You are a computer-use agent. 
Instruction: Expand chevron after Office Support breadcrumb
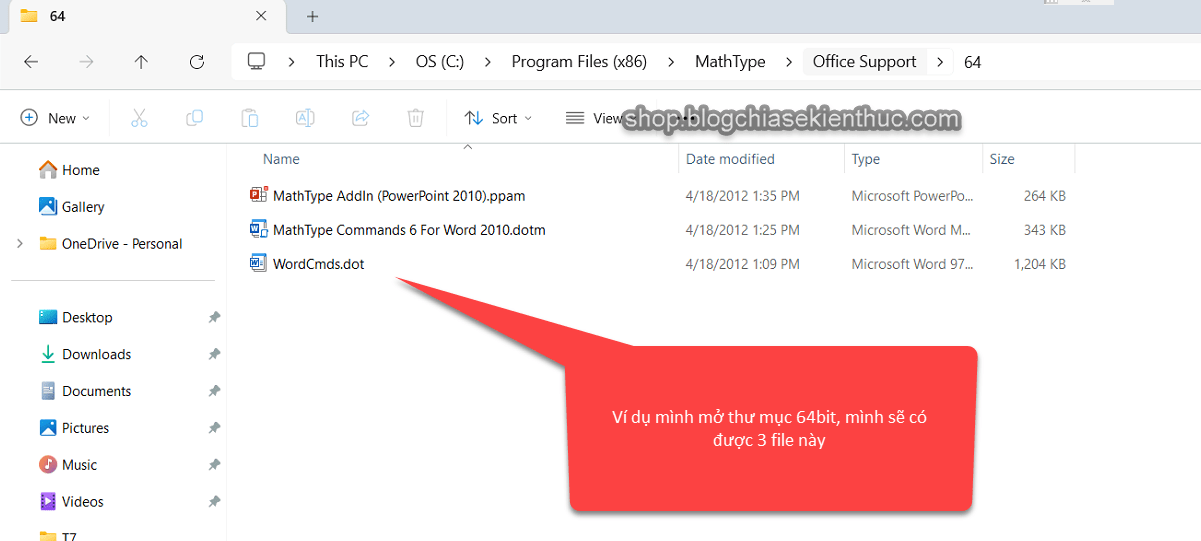tap(939, 62)
